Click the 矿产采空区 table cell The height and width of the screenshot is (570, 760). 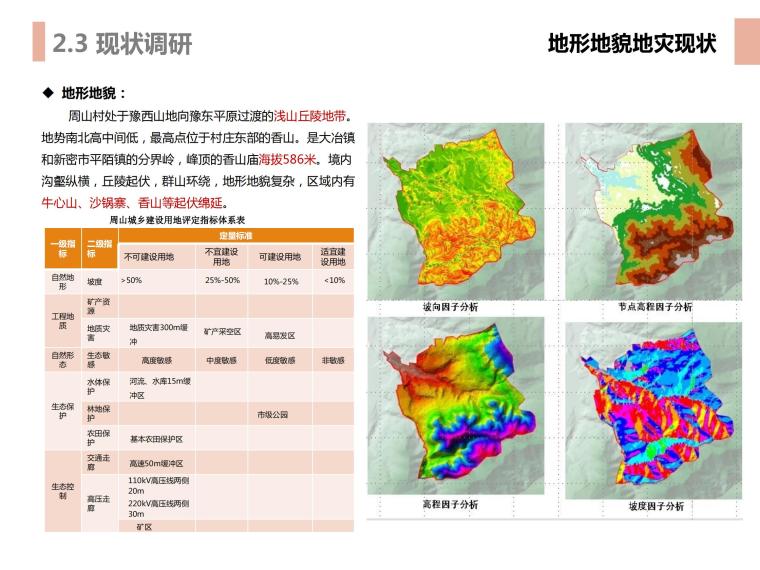click(222, 331)
